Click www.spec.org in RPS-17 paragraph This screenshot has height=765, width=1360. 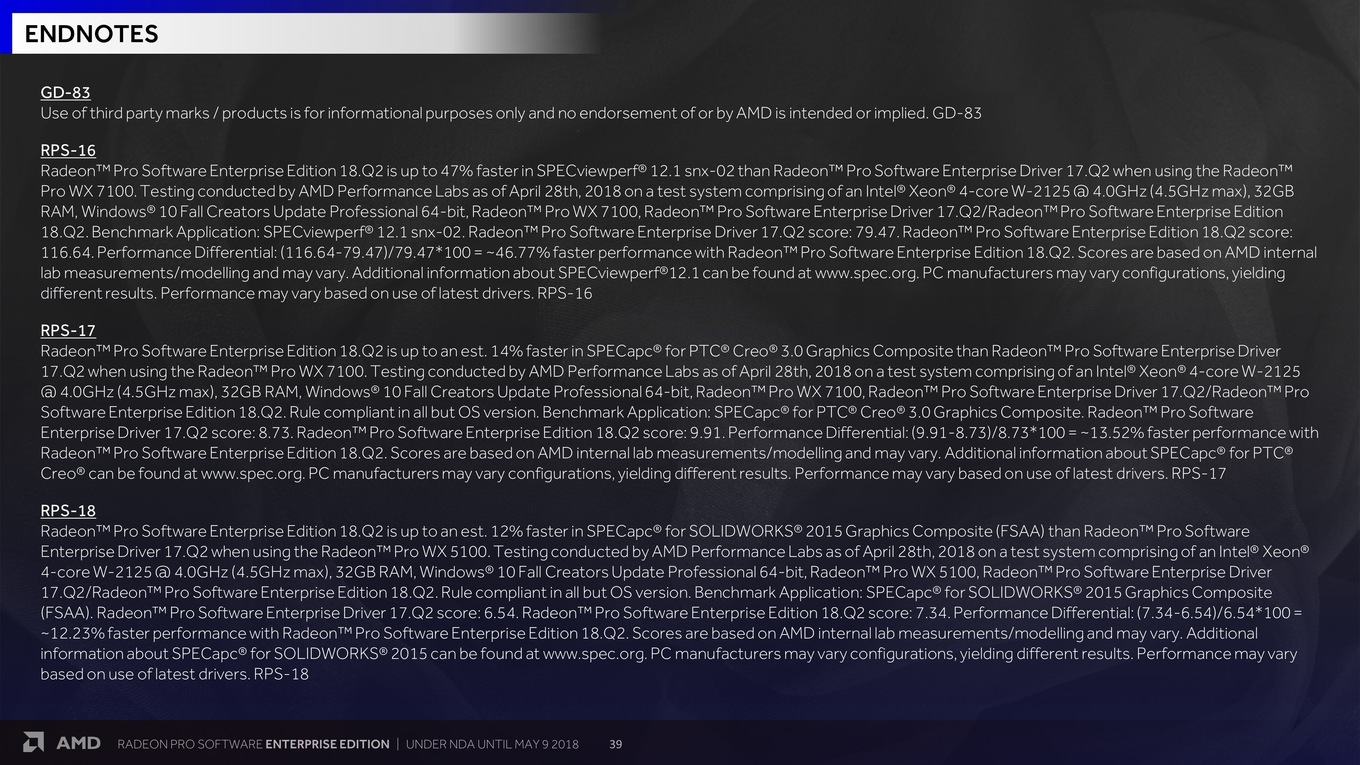[252, 473]
